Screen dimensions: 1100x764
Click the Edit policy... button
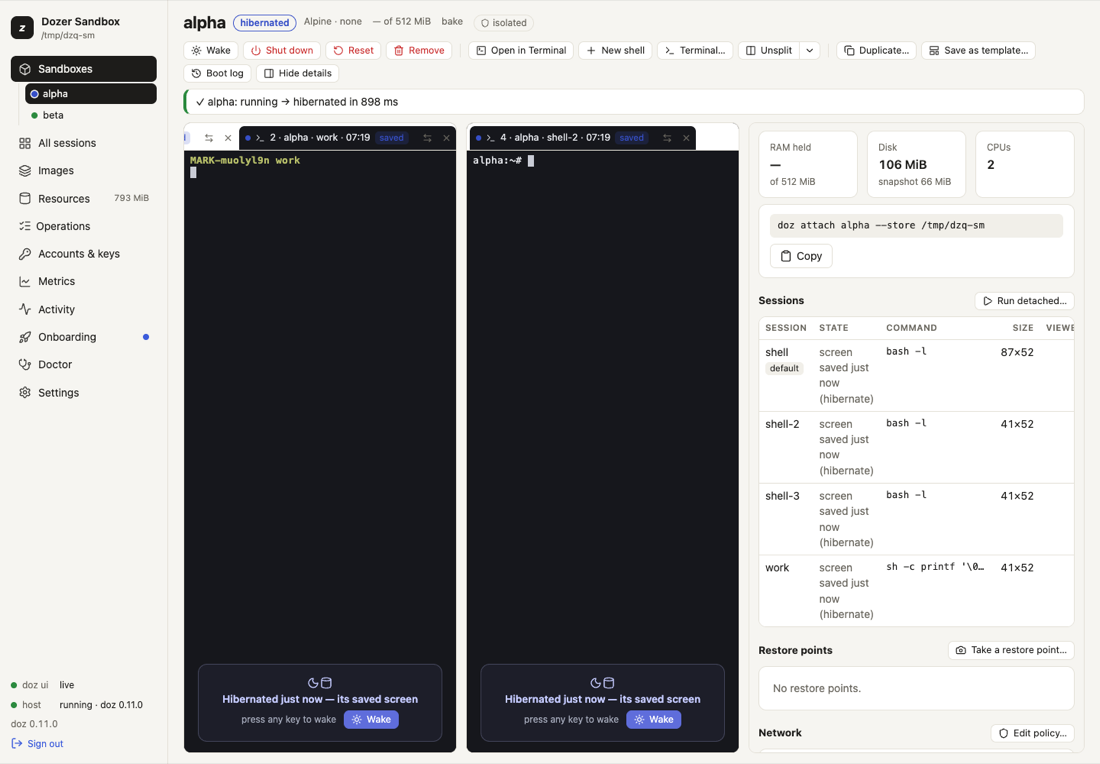[1032, 733]
